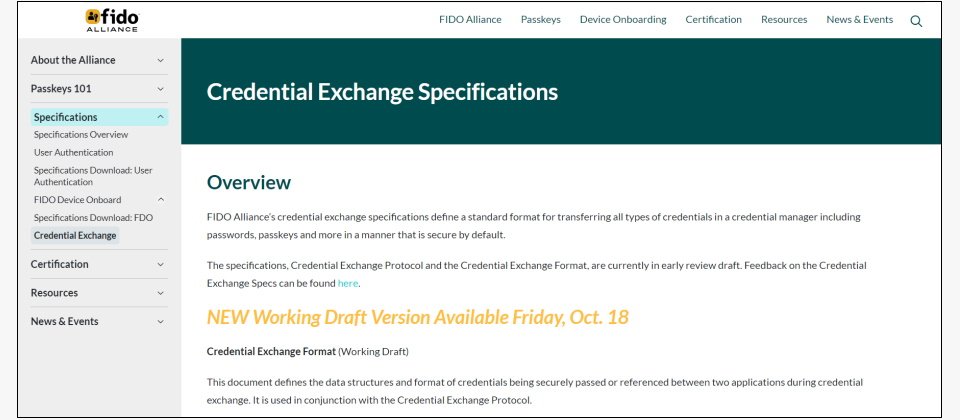Collapse FIDO Device Onboard chevron
960x420 pixels.
161,200
